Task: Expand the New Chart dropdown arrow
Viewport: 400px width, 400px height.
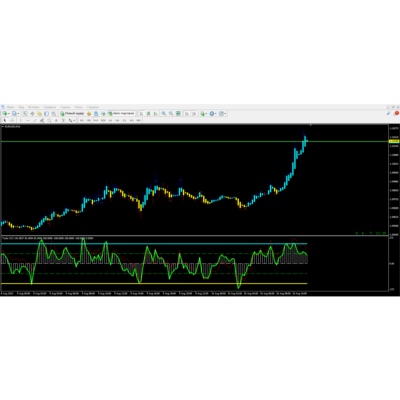Action: (9, 114)
